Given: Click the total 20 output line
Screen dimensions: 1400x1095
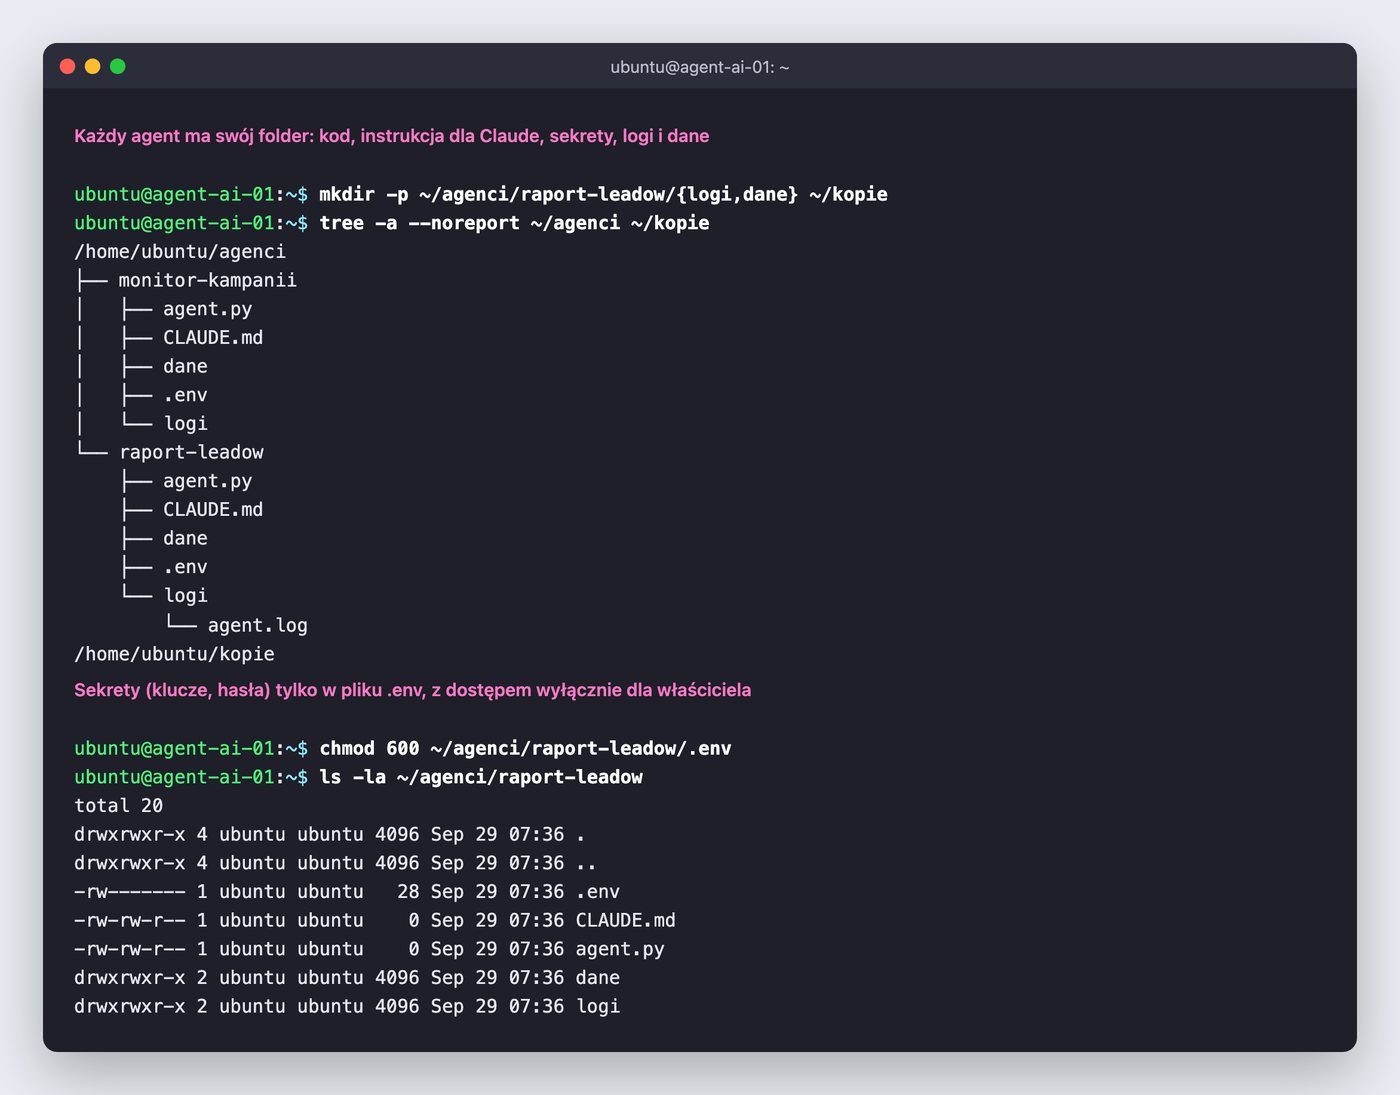Looking at the screenshot, I should (119, 806).
